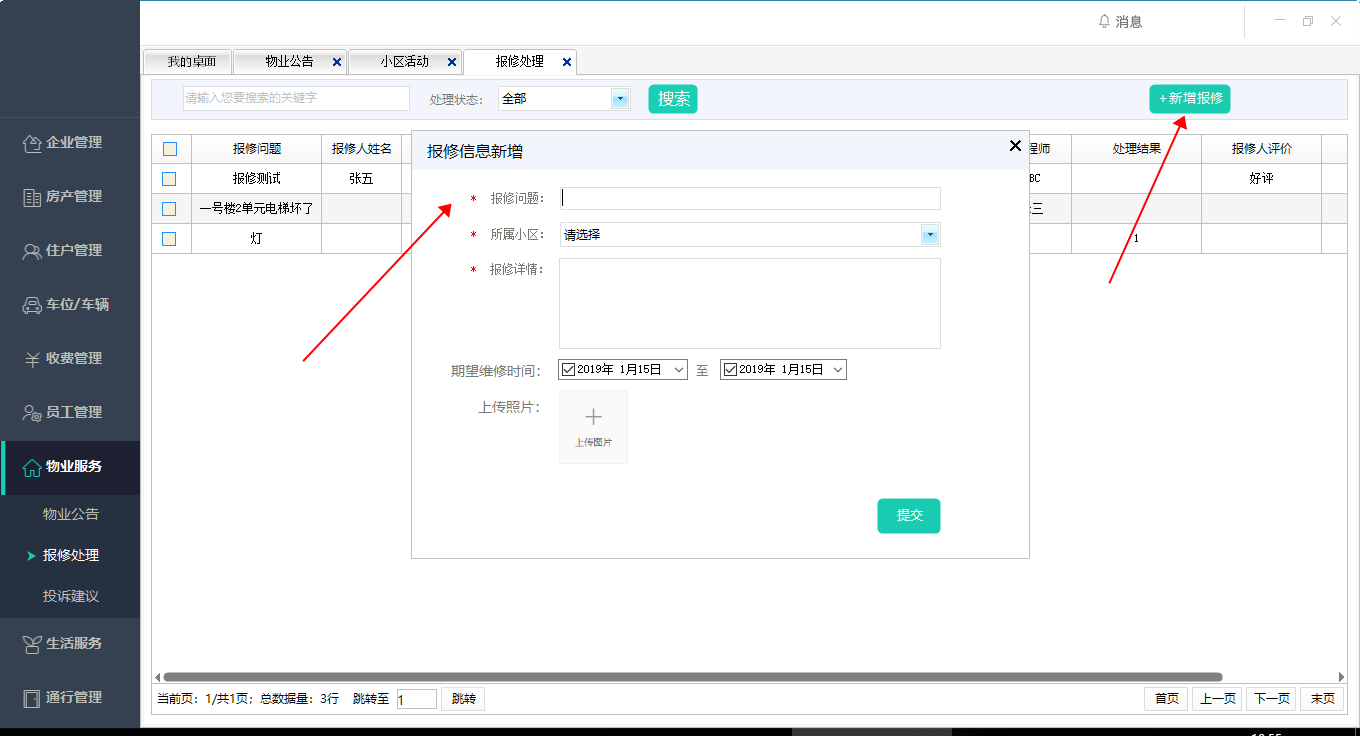The width and height of the screenshot is (1360, 736).
Task: Click the 车位/车辆 car icon
Action: (x=32, y=305)
